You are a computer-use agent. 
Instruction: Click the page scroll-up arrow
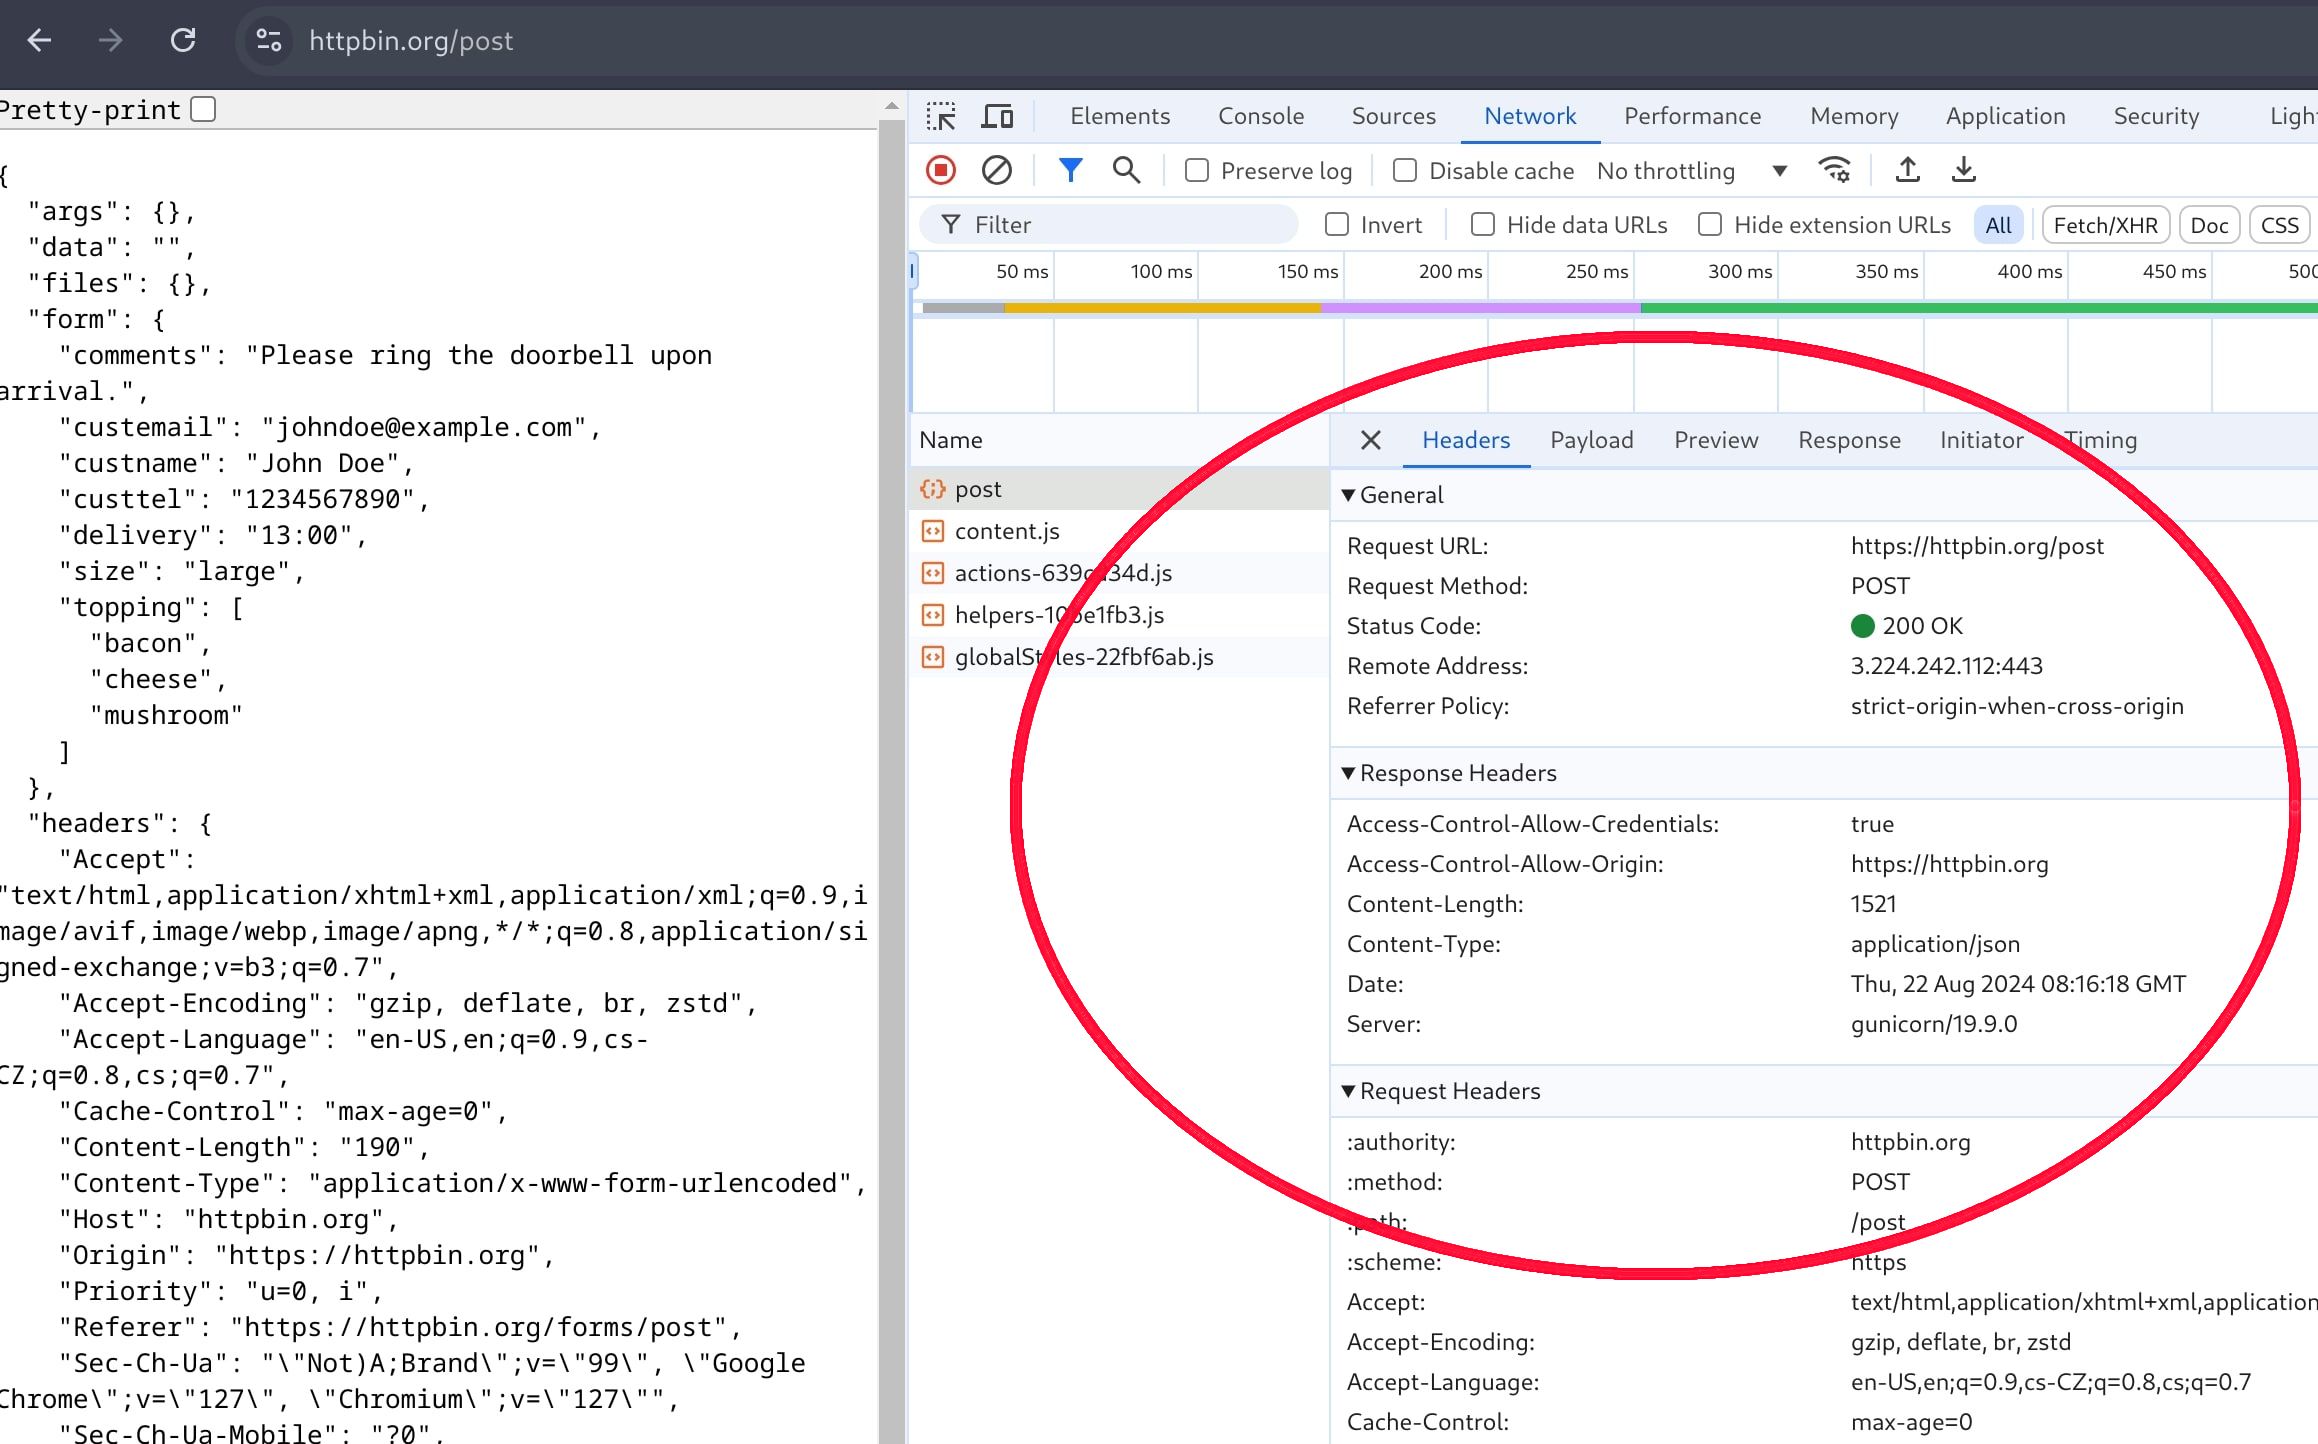891,105
